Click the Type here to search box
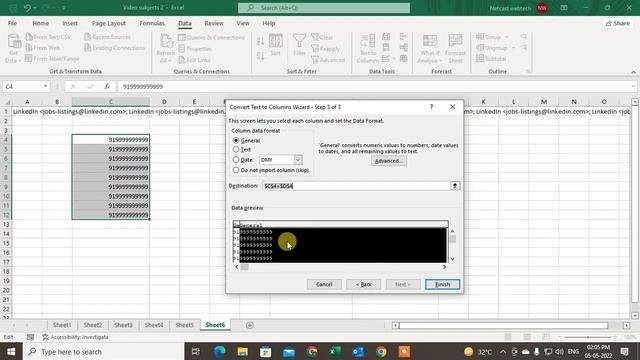Image resolution: width=640 pixels, height=360 pixels. tap(104, 351)
